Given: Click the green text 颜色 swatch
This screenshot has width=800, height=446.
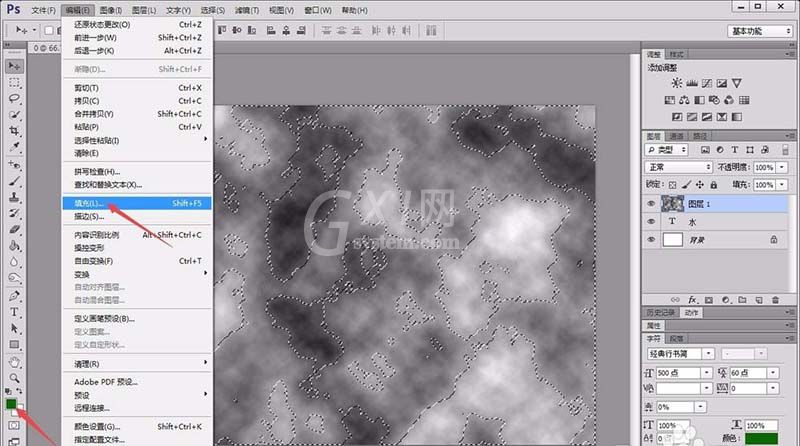Looking at the screenshot, I should tap(761, 438).
